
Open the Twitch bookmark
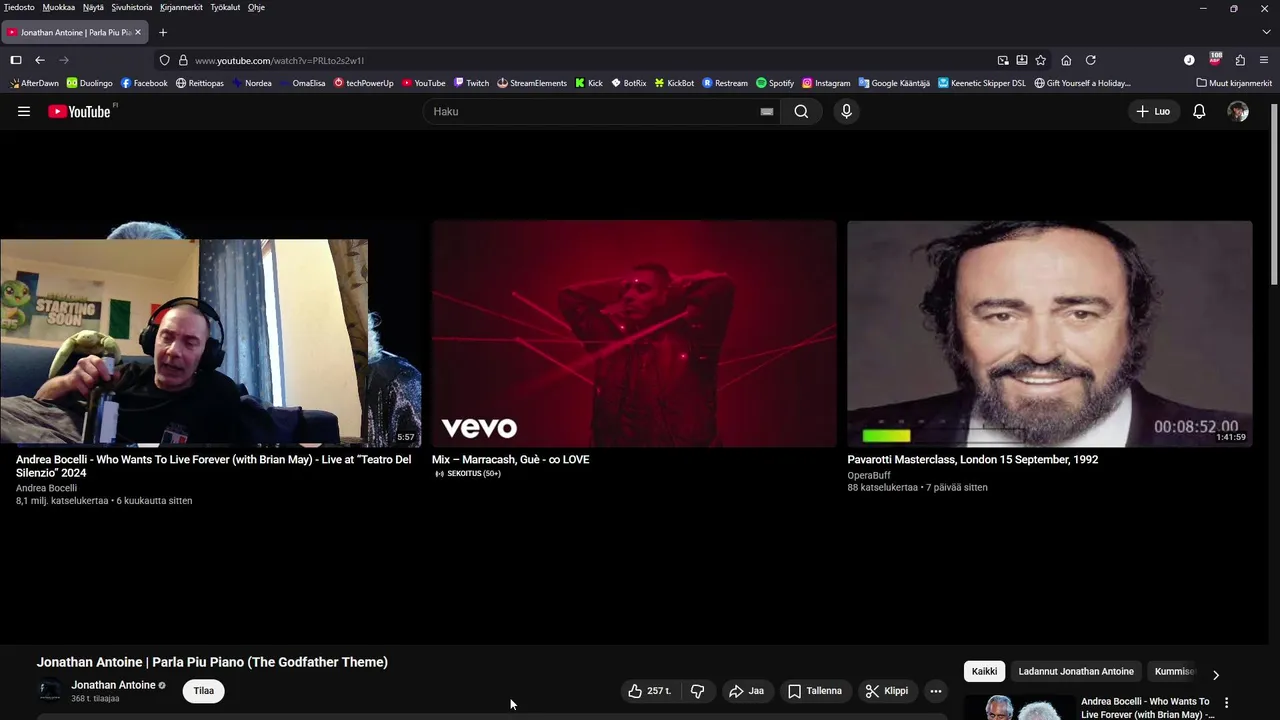[471, 83]
